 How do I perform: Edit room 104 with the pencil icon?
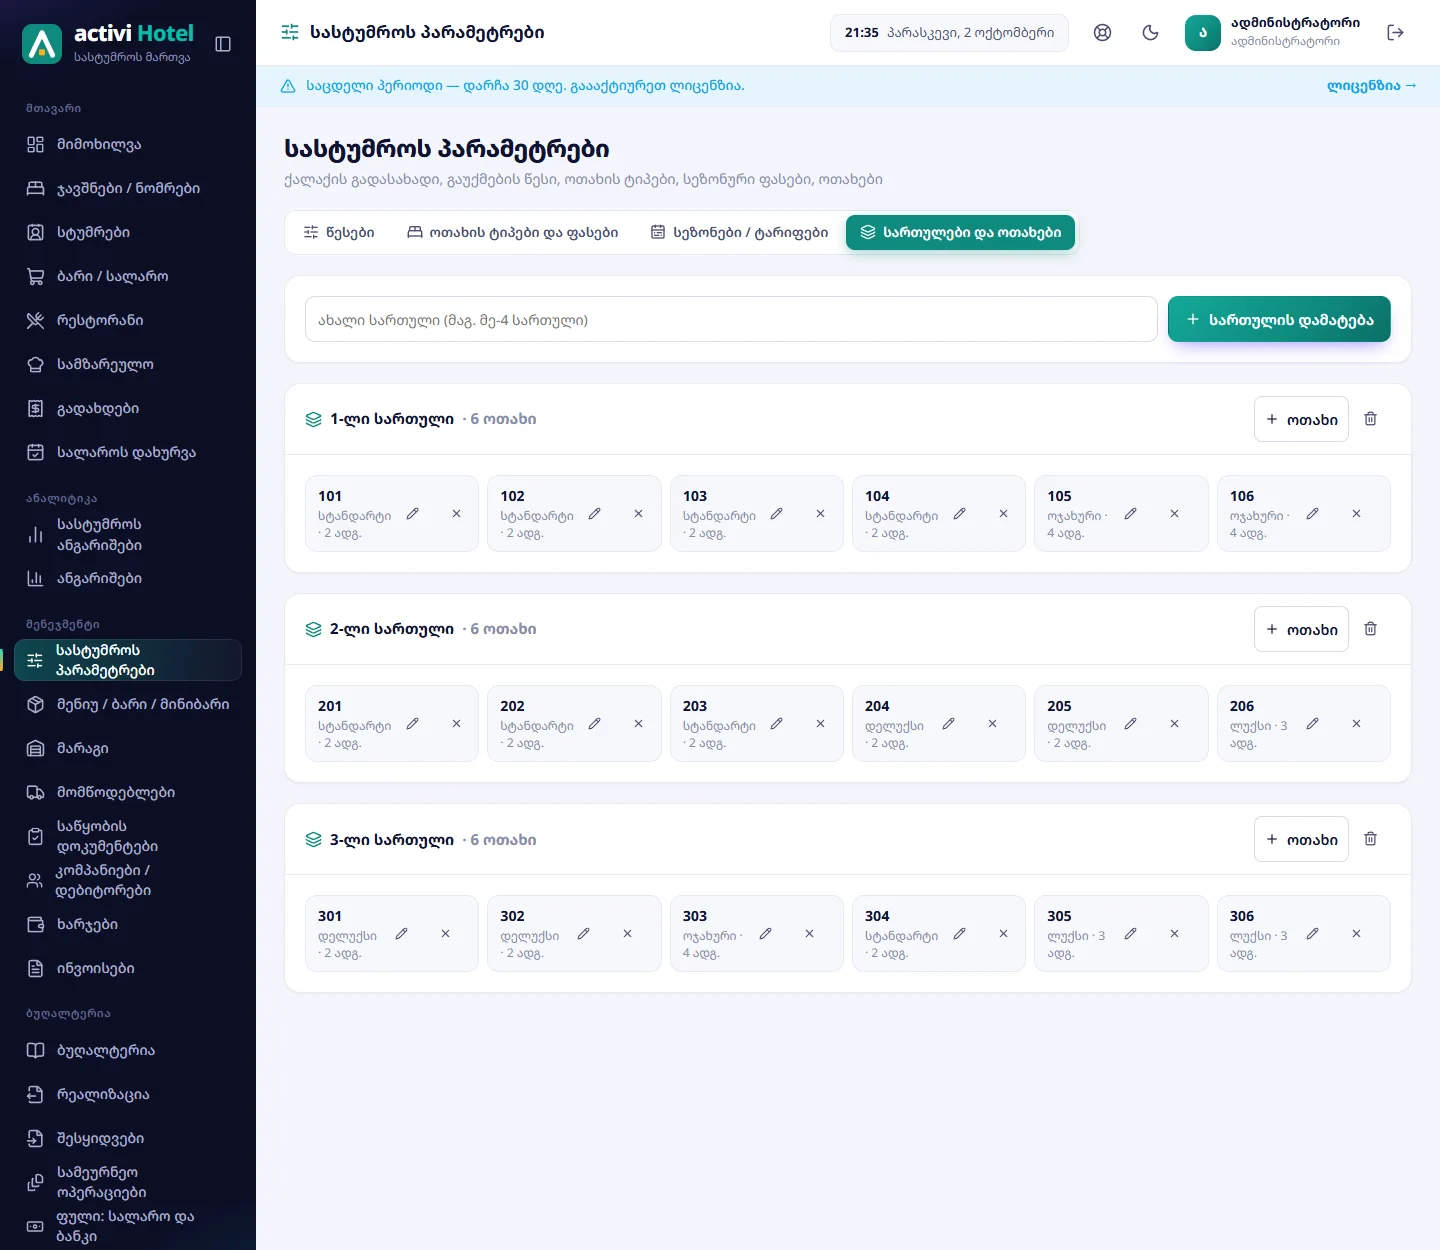point(959,514)
